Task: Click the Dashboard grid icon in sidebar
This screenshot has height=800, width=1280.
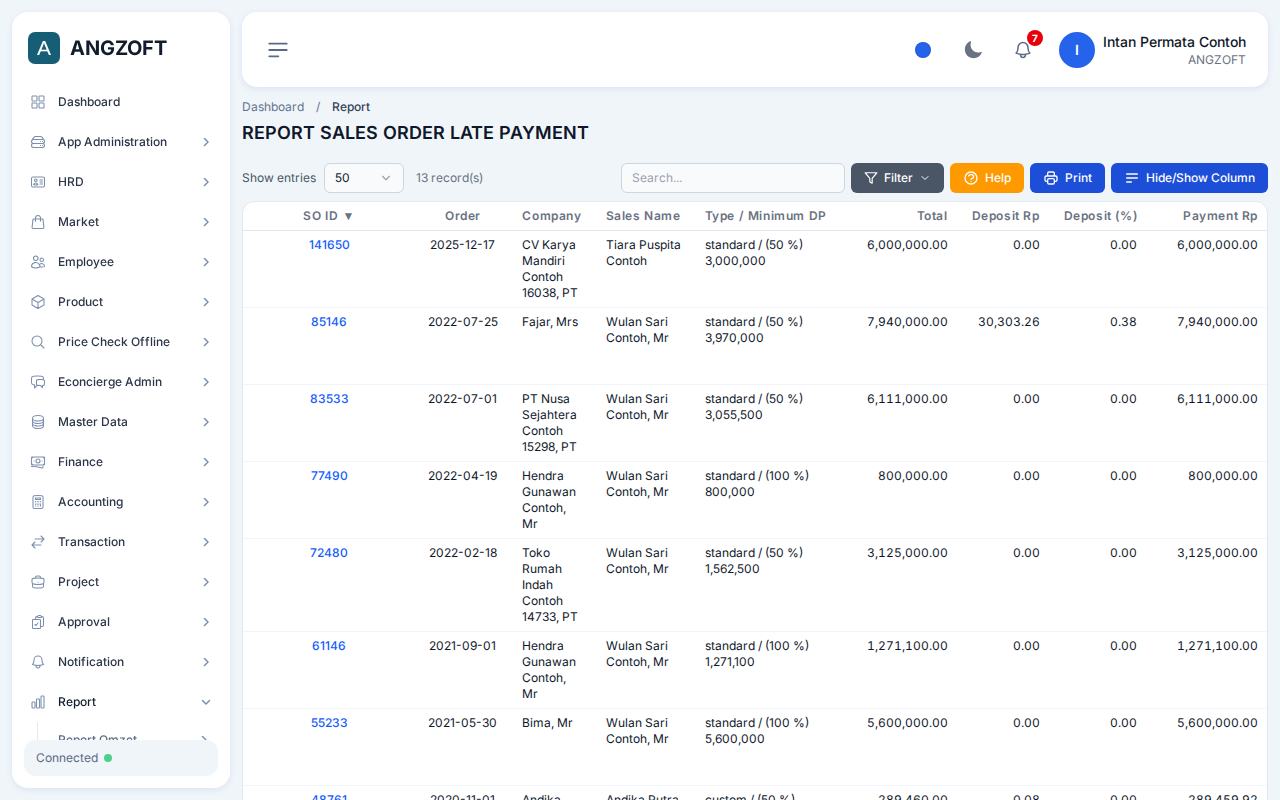Action: coord(38,102)
